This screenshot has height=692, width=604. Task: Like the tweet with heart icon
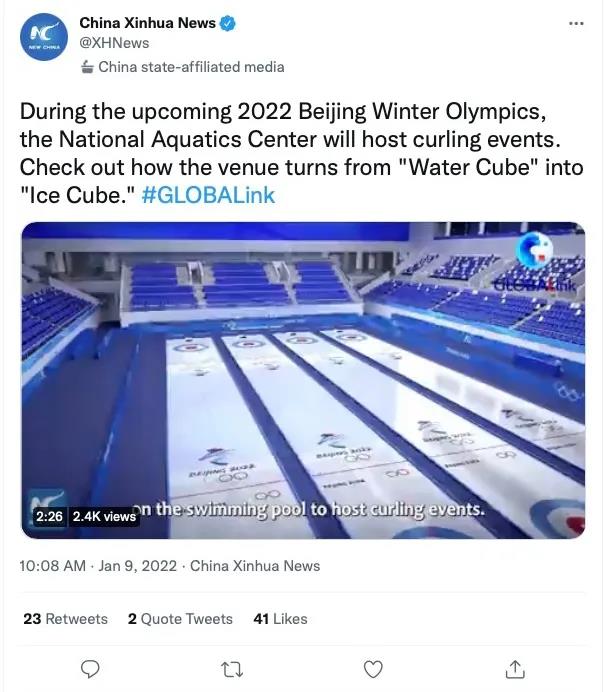373,669
